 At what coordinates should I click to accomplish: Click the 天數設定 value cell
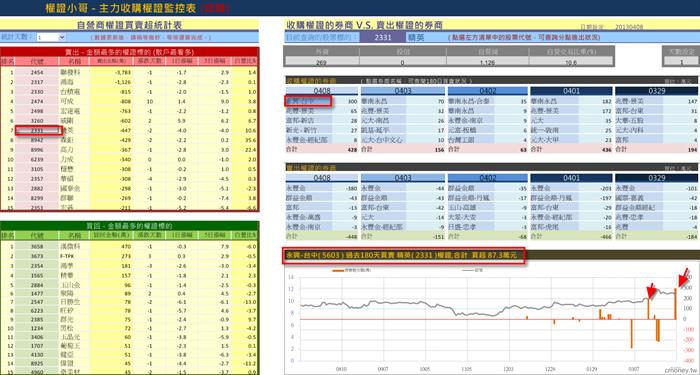pyautogui.click(x=681, y=61)
